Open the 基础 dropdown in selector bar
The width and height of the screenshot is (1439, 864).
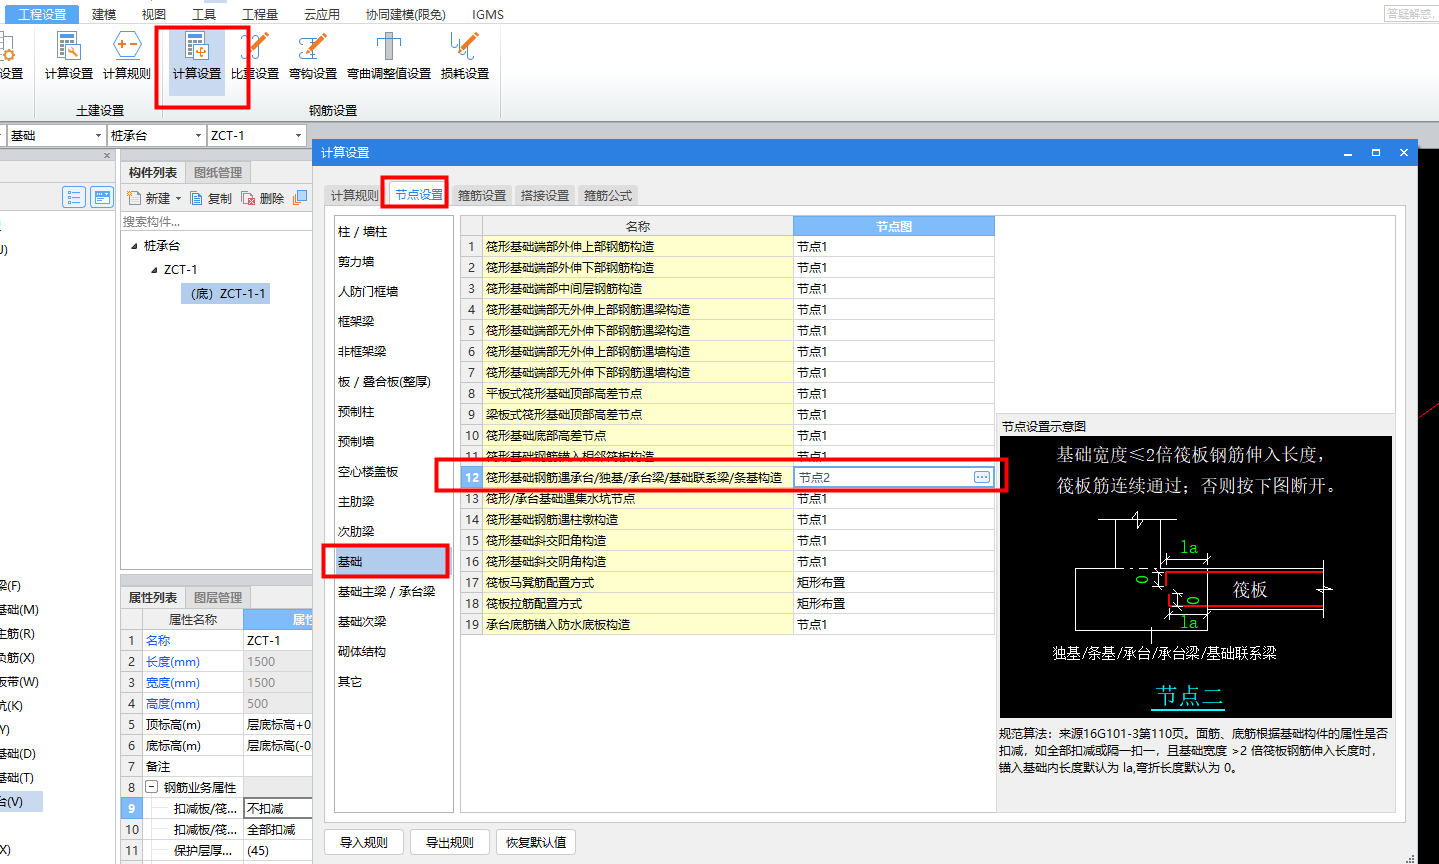pos(98,135)
